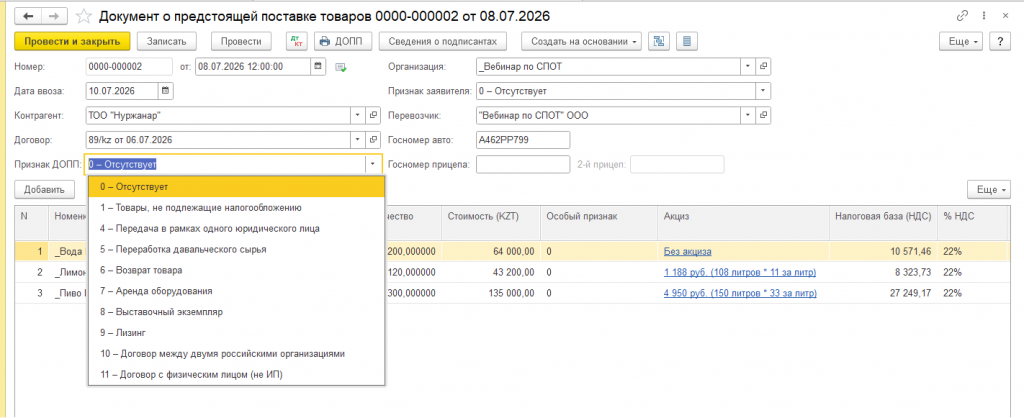Click the Стоимость (KZT) column header
The width and height of the screenshot is (1024, 418).
[491, 221]
